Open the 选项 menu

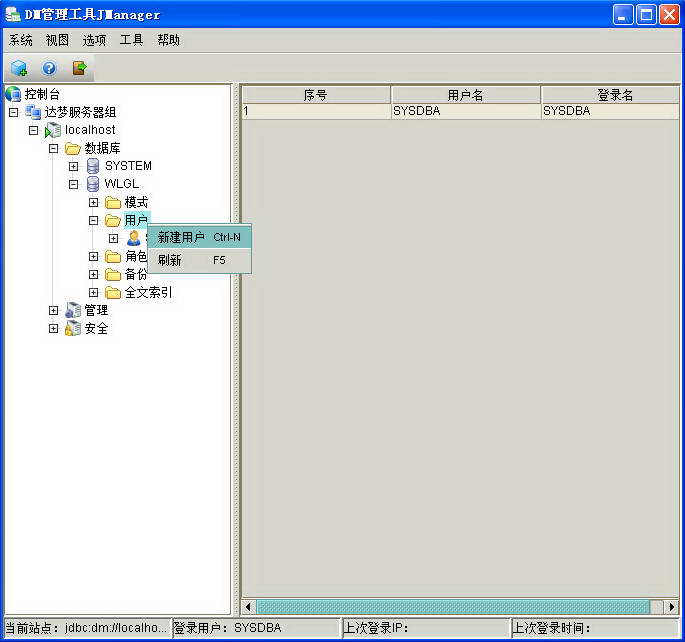[x=94, y=40]
